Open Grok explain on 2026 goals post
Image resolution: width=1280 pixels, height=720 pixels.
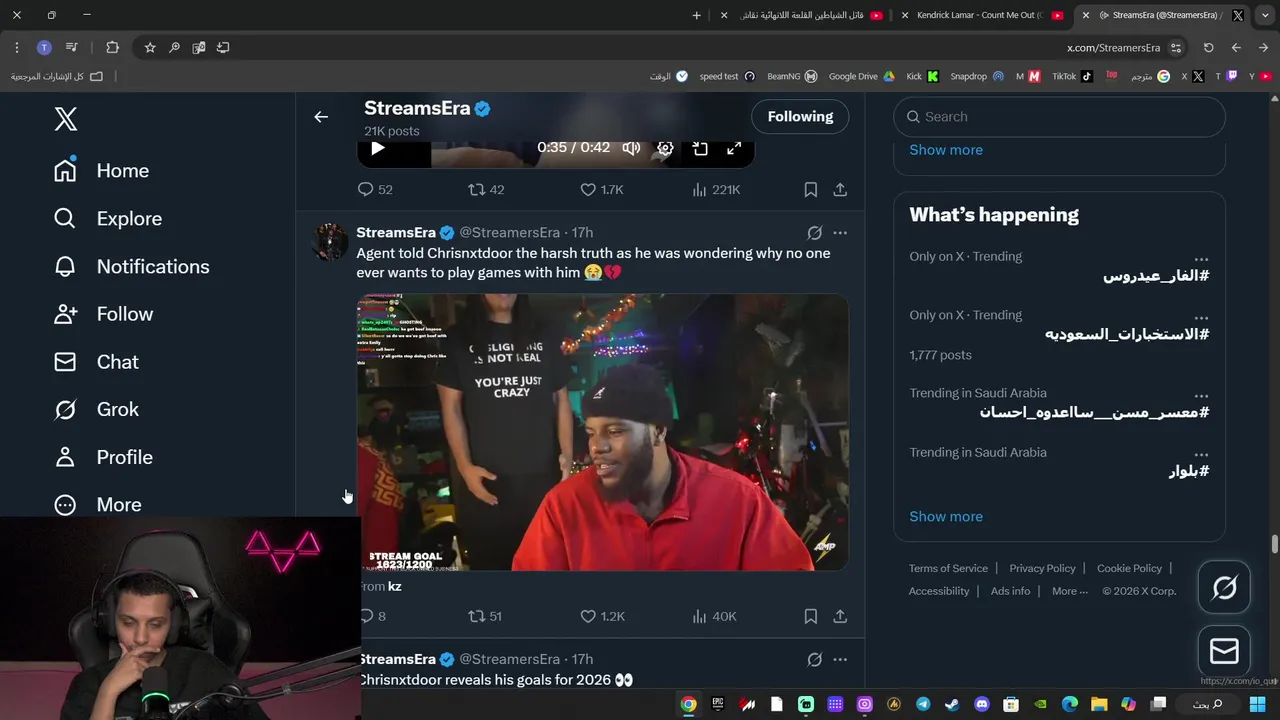[814, 660]
